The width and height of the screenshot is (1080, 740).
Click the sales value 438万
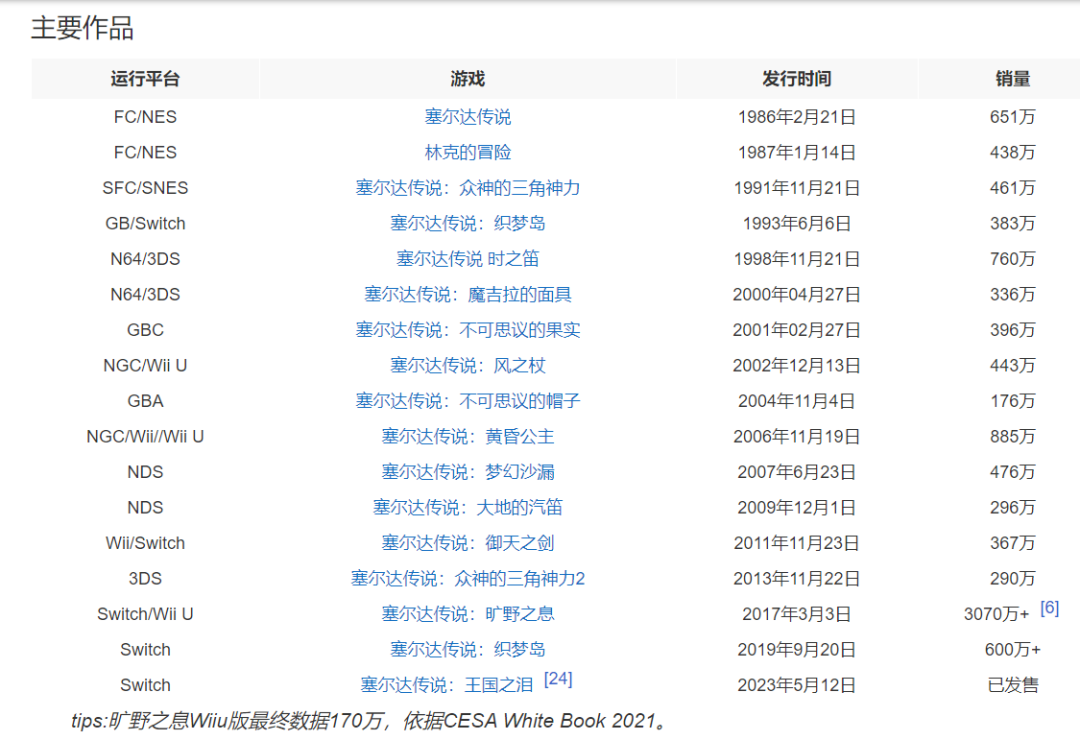pos(1012,152)
